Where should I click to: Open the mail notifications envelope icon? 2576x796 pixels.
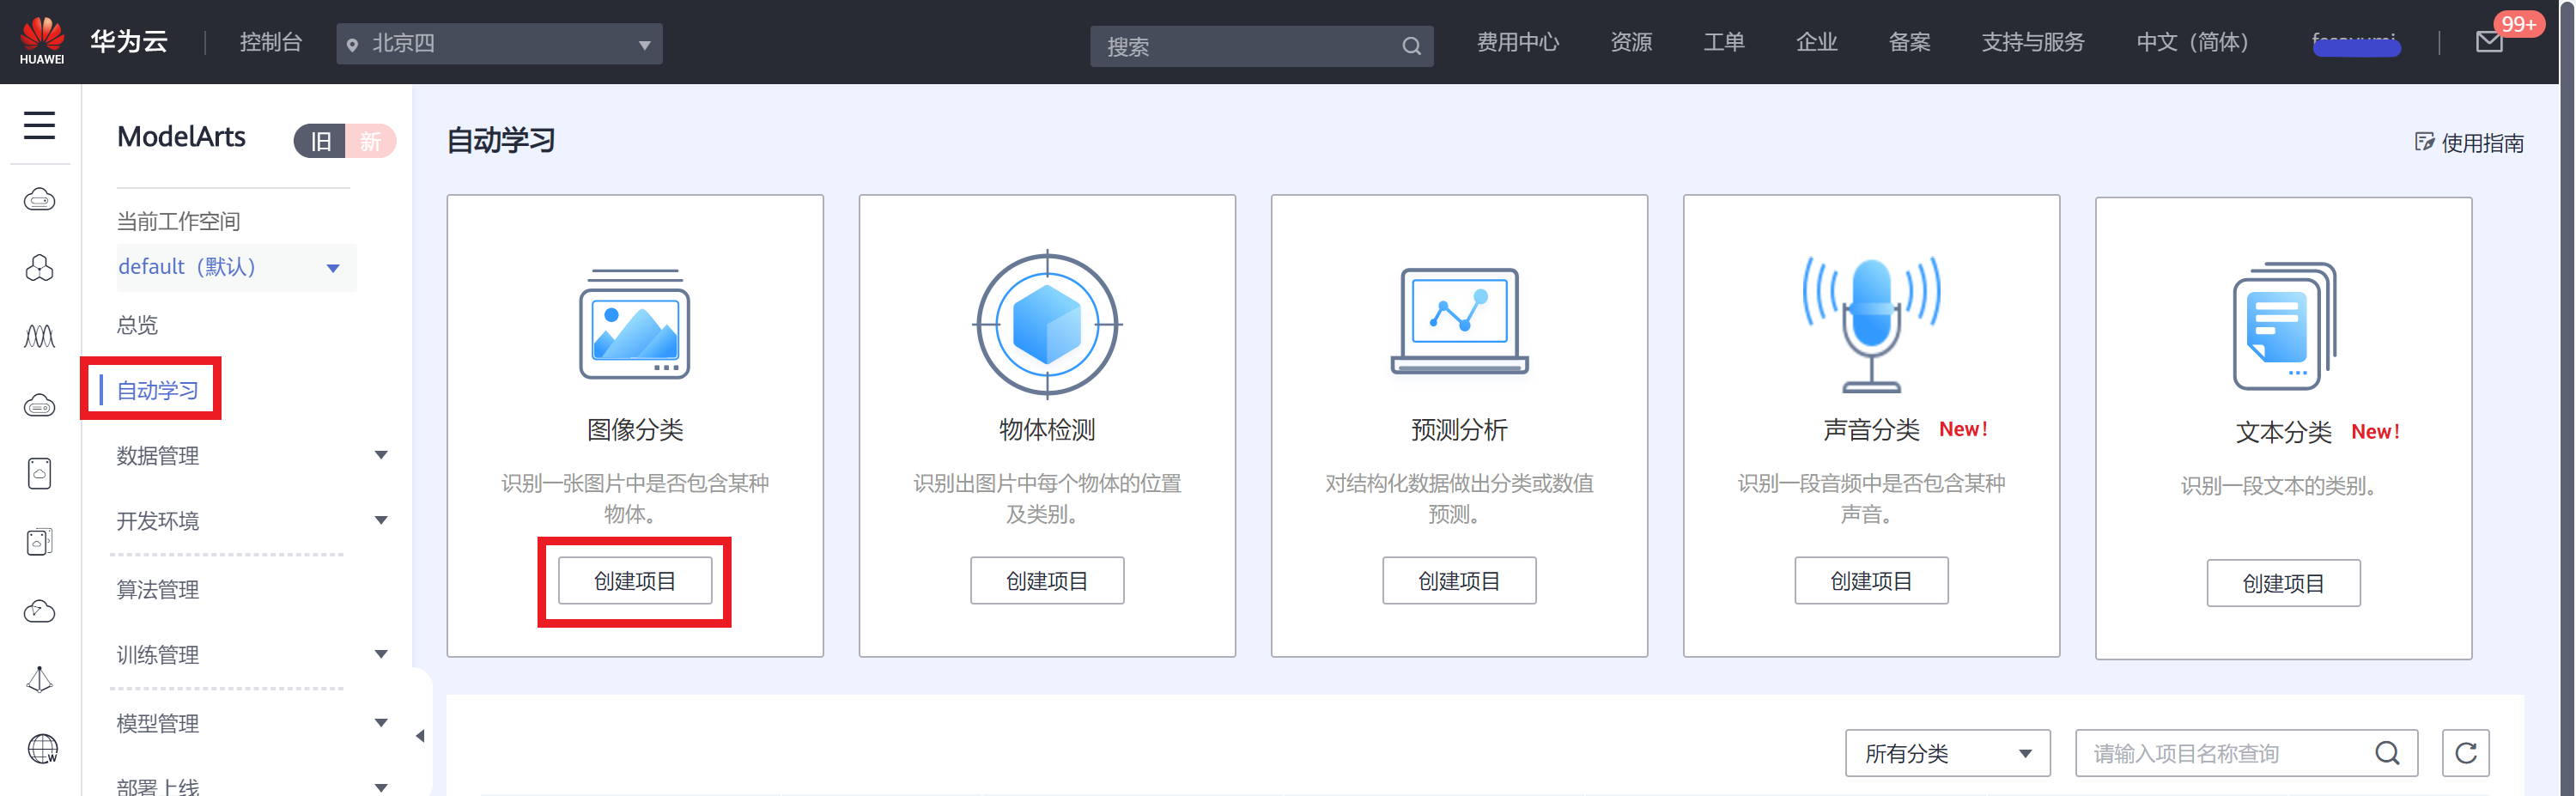pos(2488,42)
